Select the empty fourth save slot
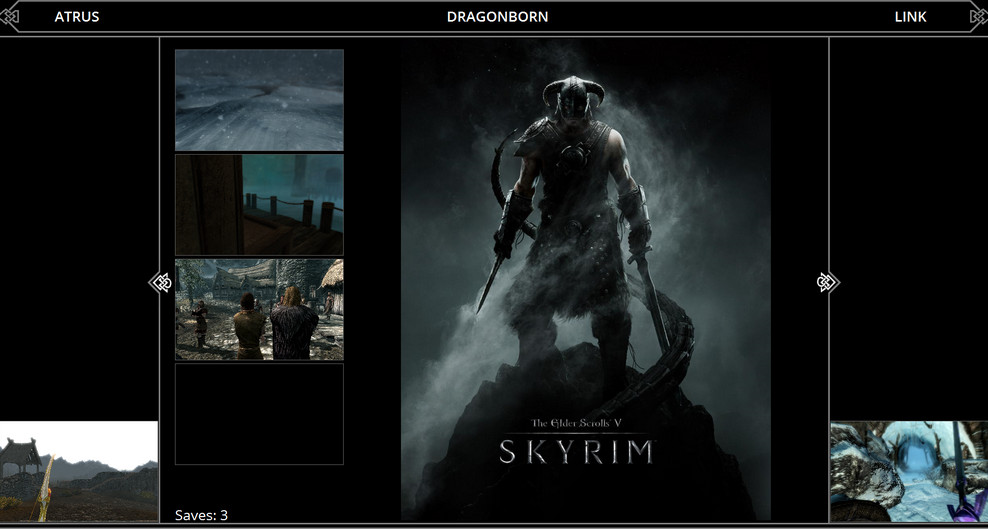The image size is (988, 529). click(x=259, y=414)
